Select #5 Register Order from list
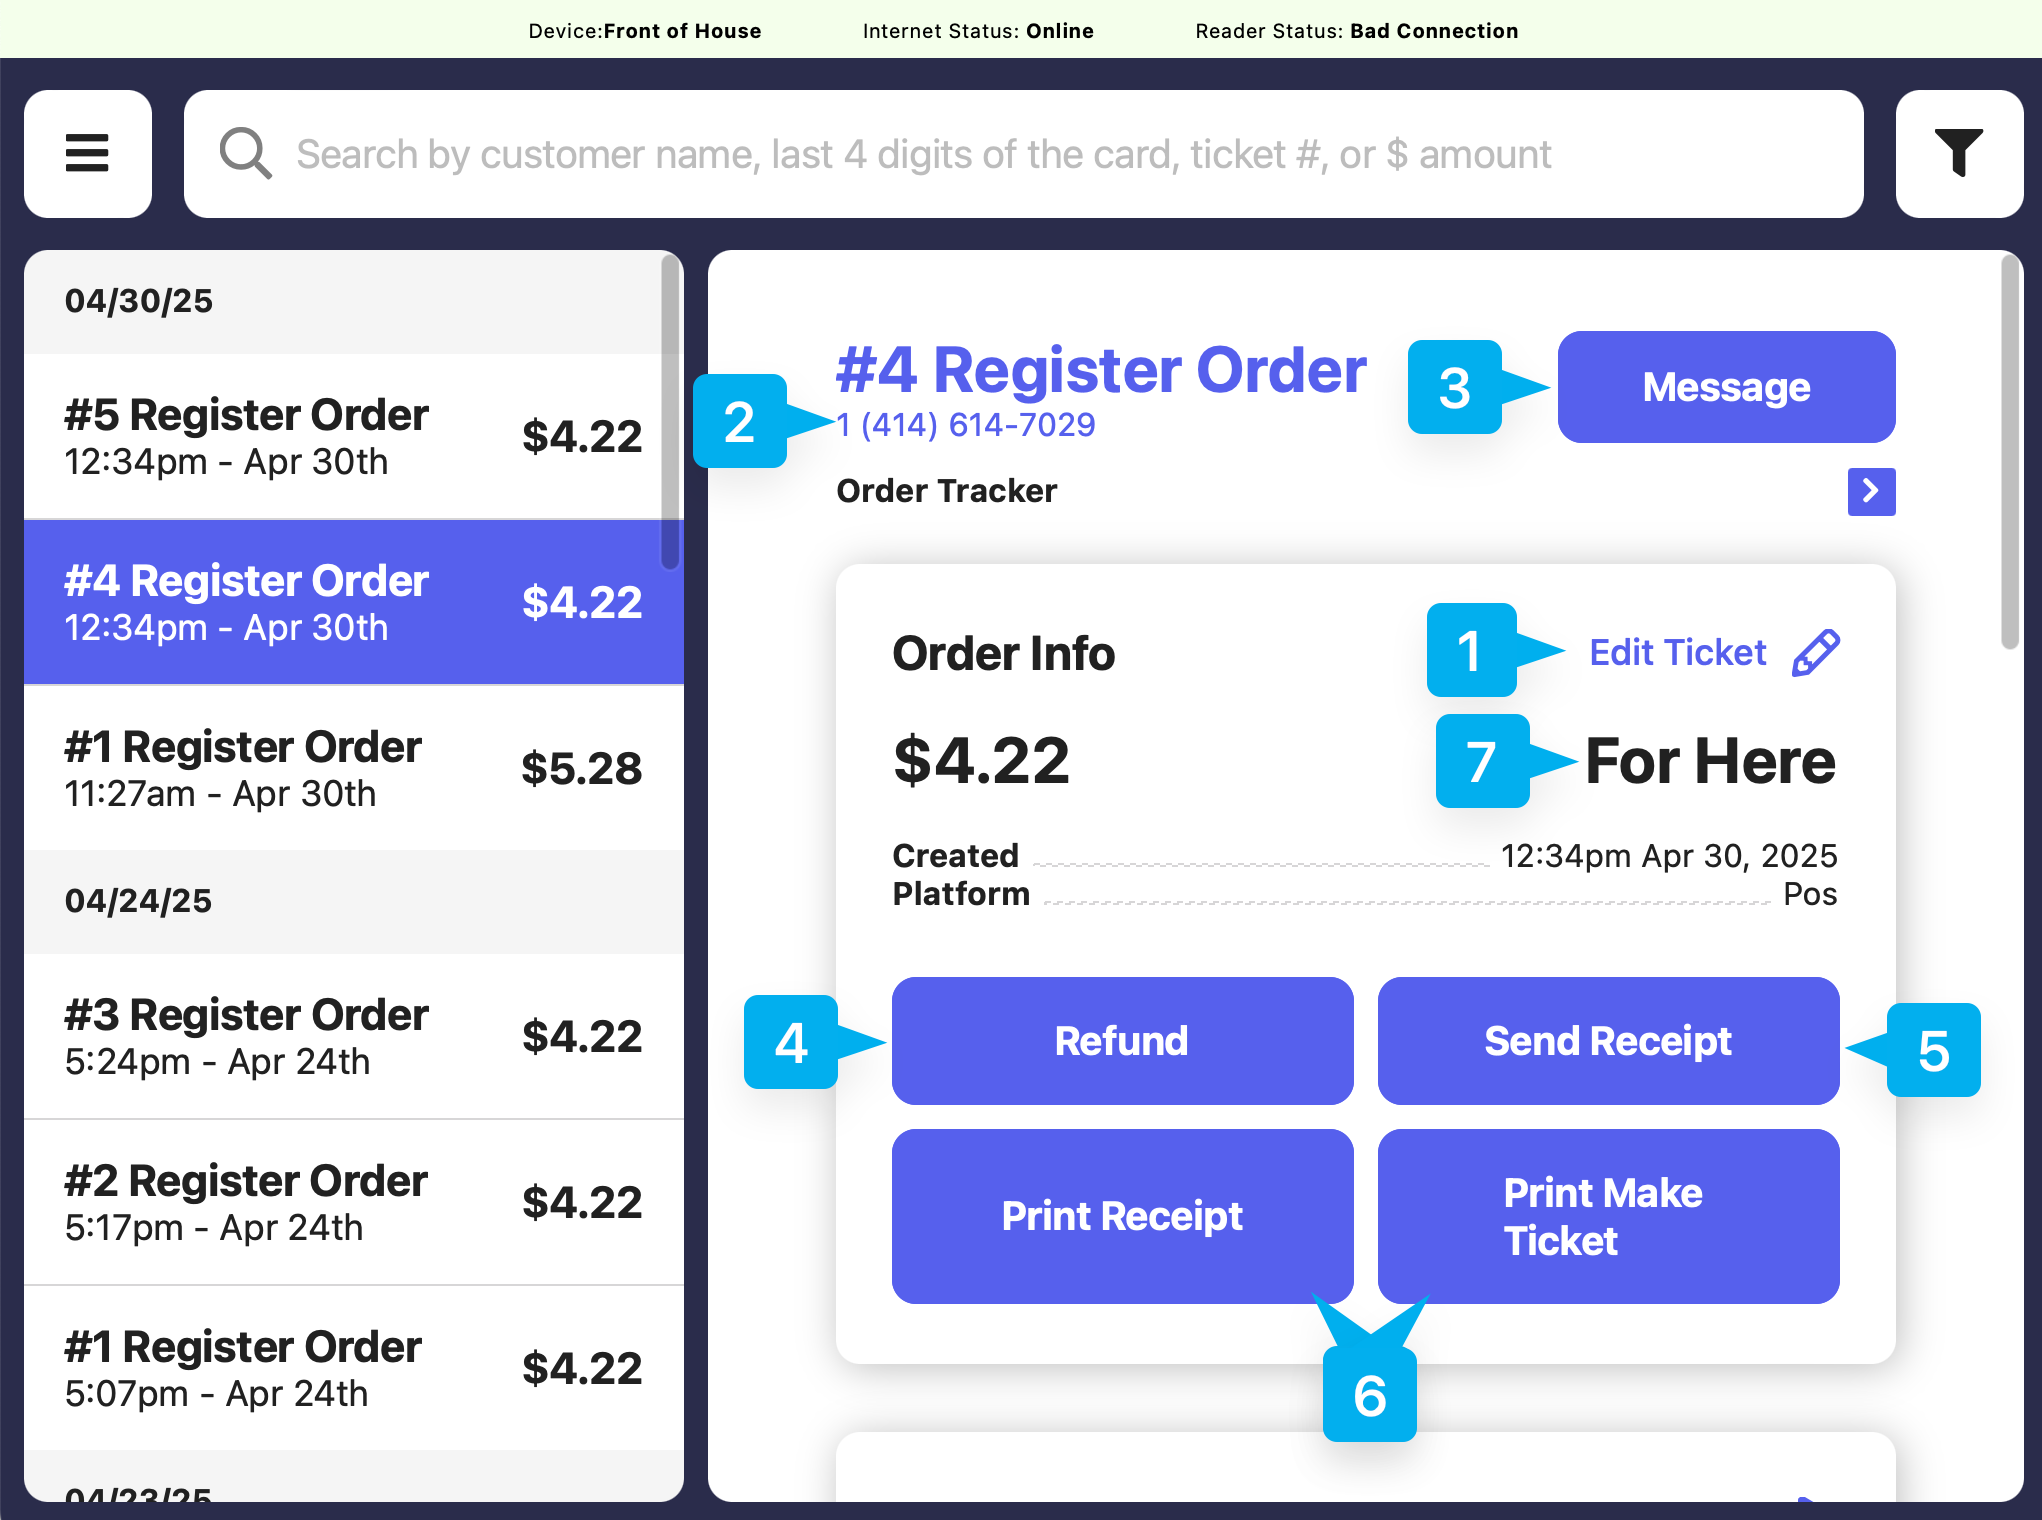 pyautogui.click(x=352, y=437)
